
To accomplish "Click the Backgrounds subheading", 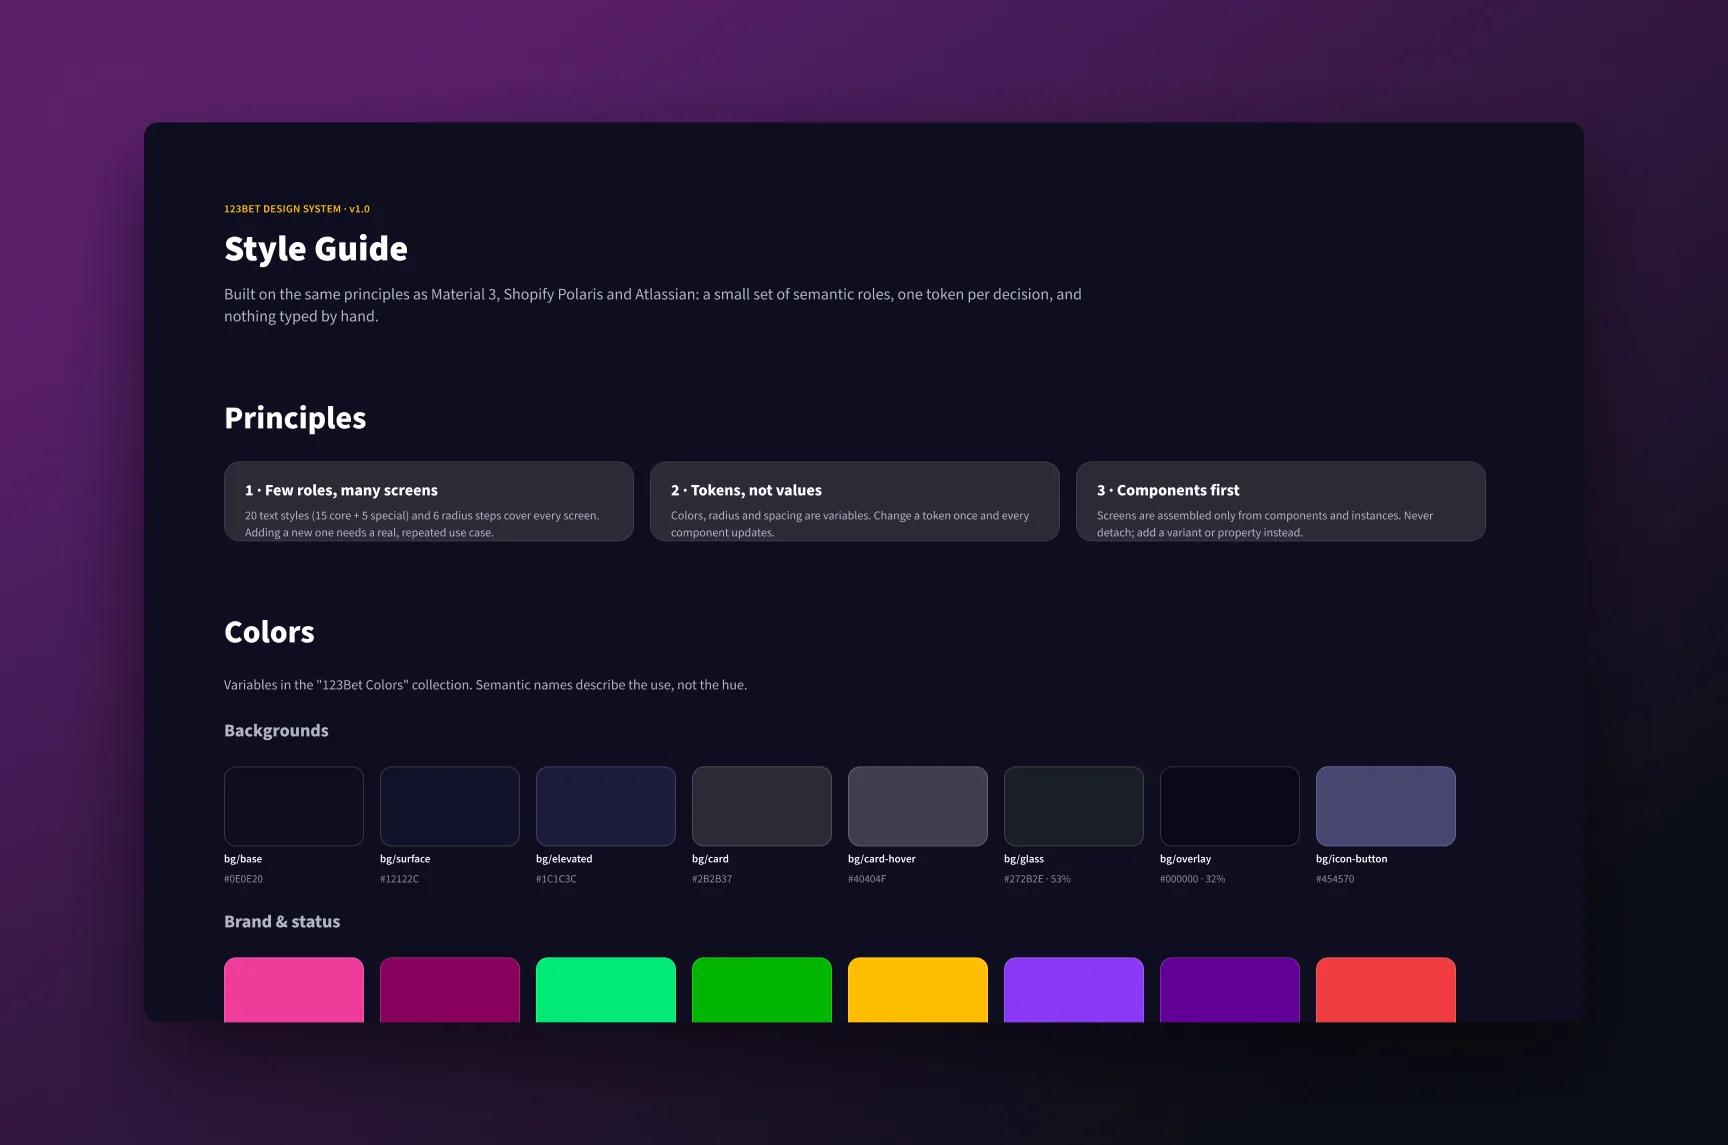I will (276, 731).
